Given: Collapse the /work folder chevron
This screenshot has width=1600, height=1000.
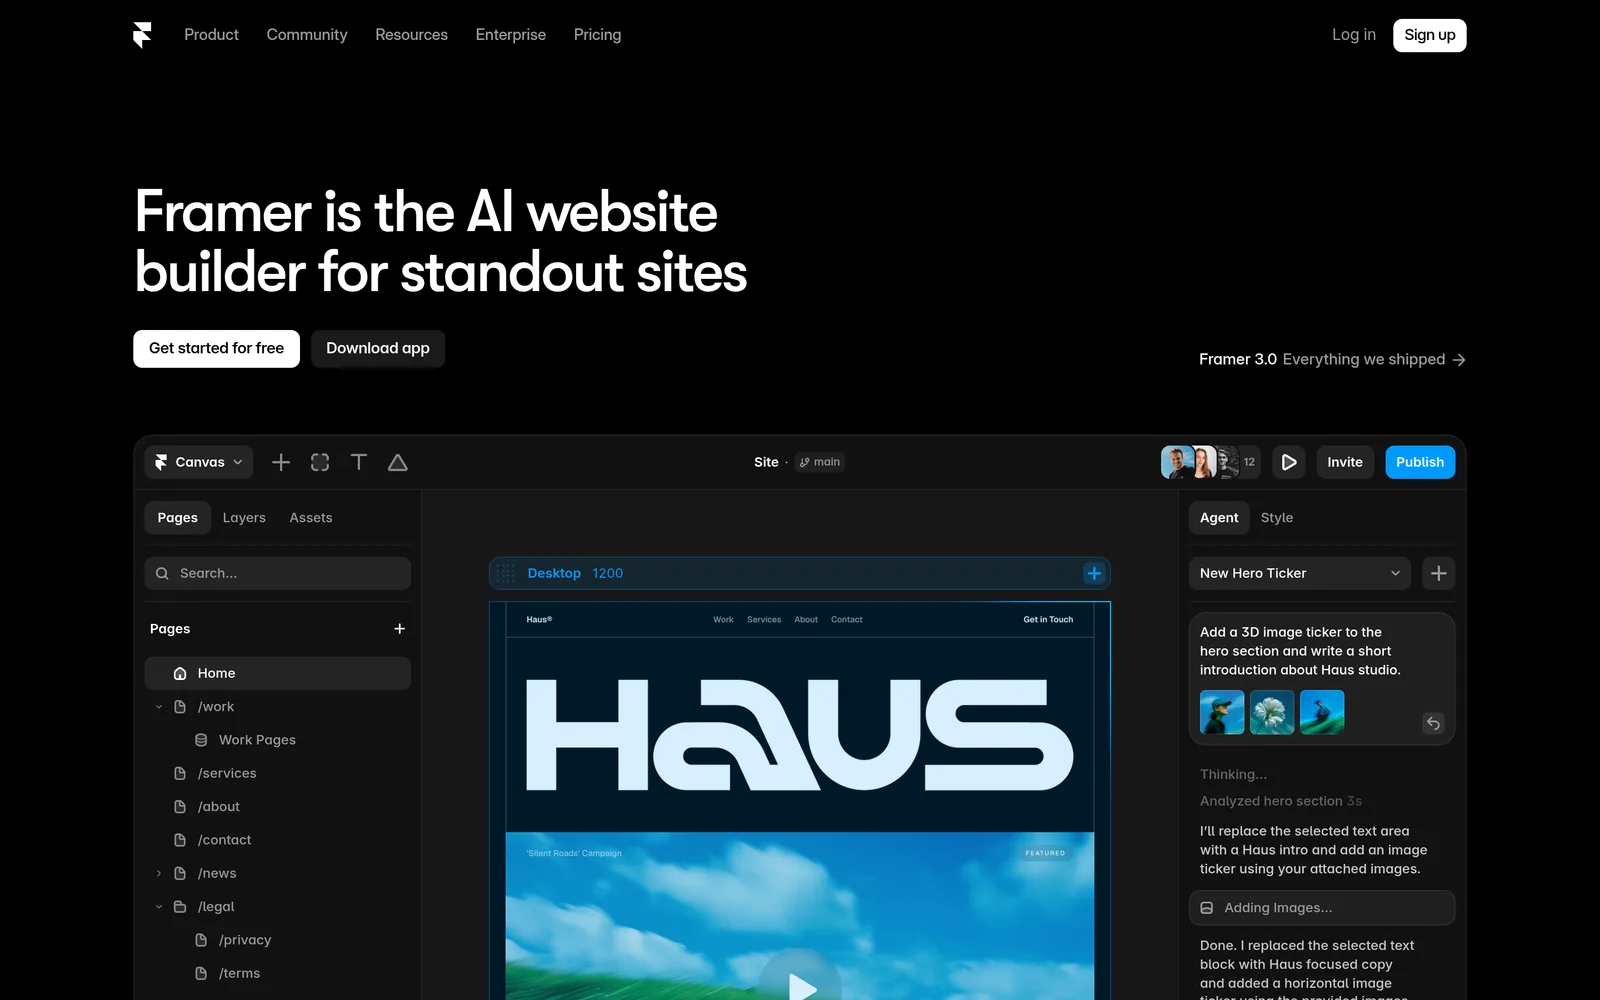Looking at the screenshot, I should coord(159,707).
